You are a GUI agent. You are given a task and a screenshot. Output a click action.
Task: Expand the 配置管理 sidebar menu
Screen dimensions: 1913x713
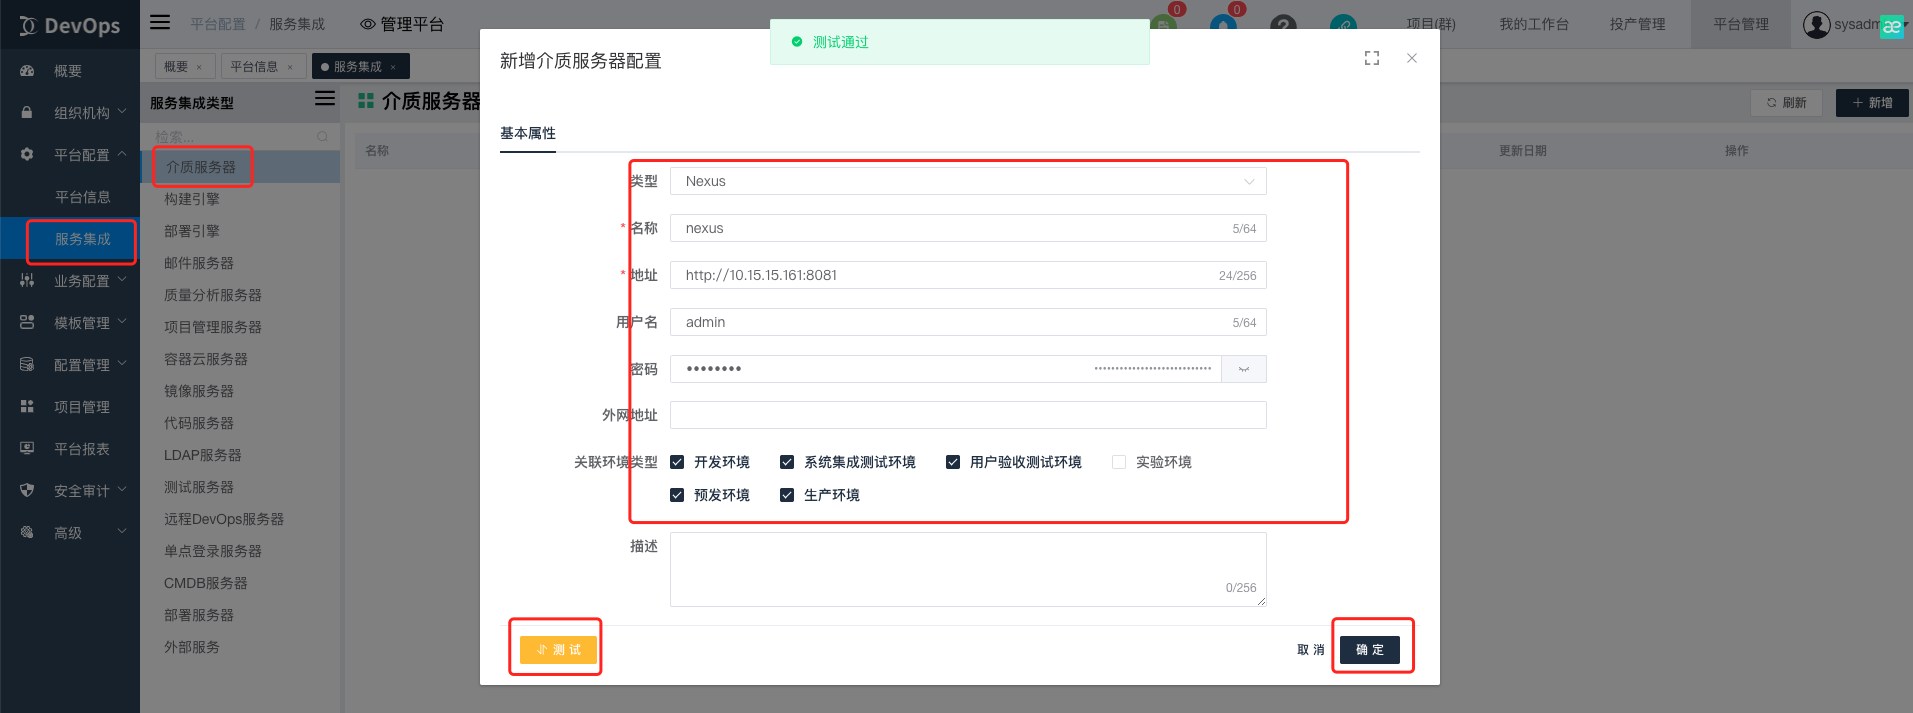(x=122, y=364)
